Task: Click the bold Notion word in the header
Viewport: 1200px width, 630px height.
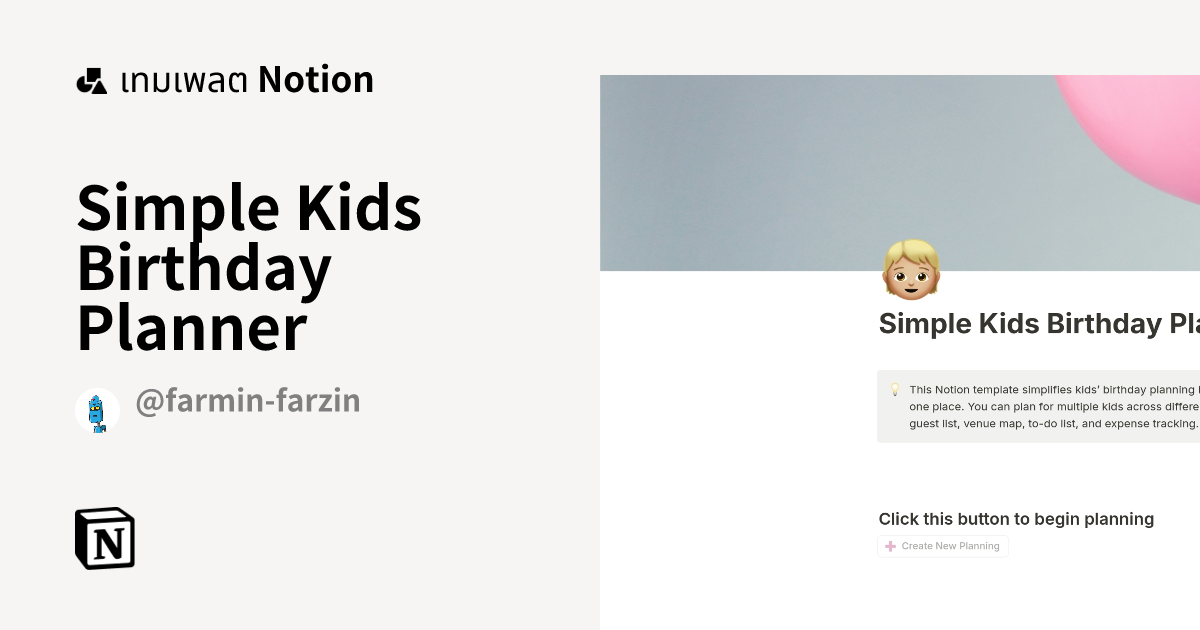Action: [316, 79]
